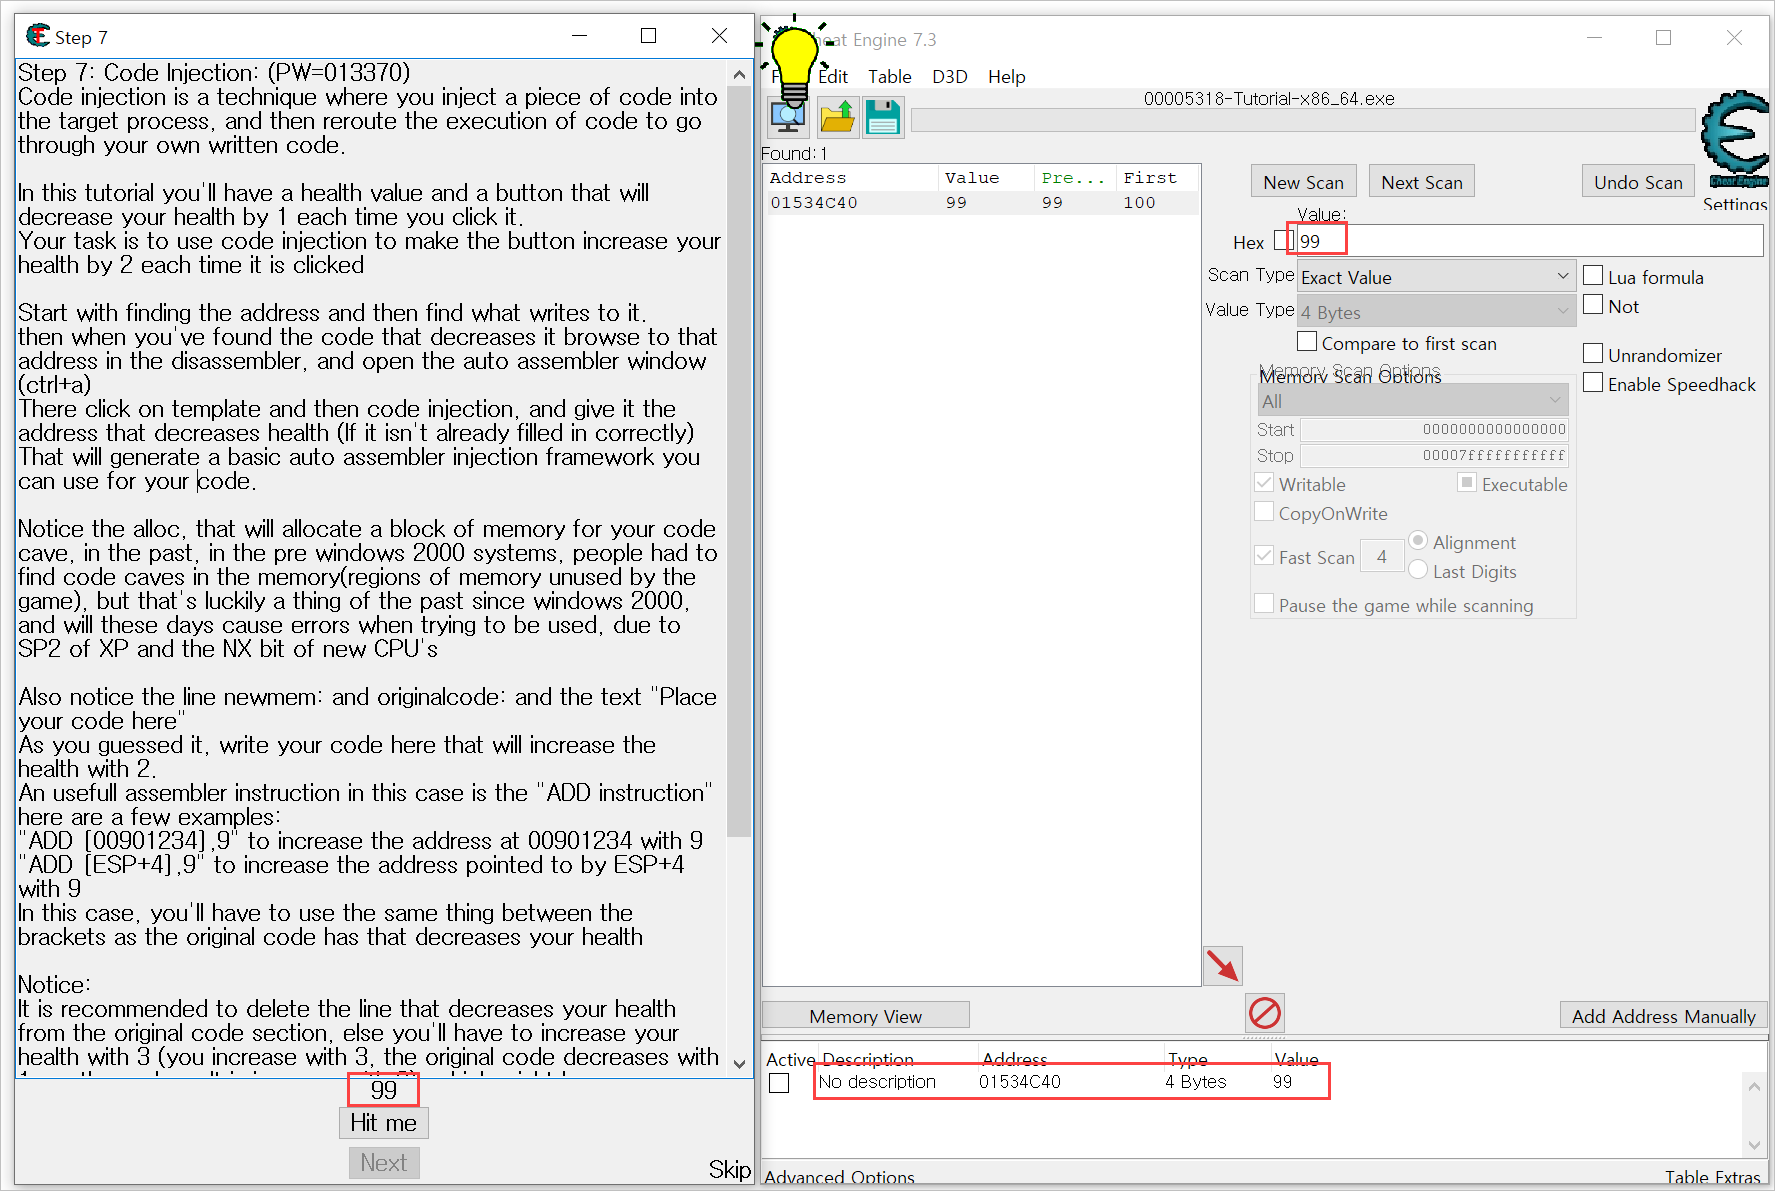Click the '4 Bytes' type in address list

1195,1082
